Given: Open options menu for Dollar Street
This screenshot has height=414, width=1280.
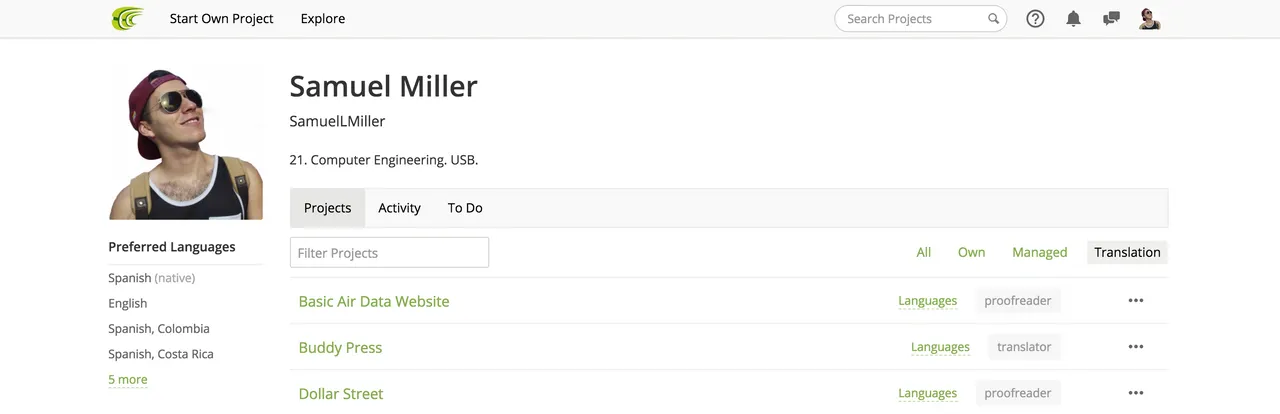Looking at the screenshot, I should pyautogui.click(x=1135, y=393).
